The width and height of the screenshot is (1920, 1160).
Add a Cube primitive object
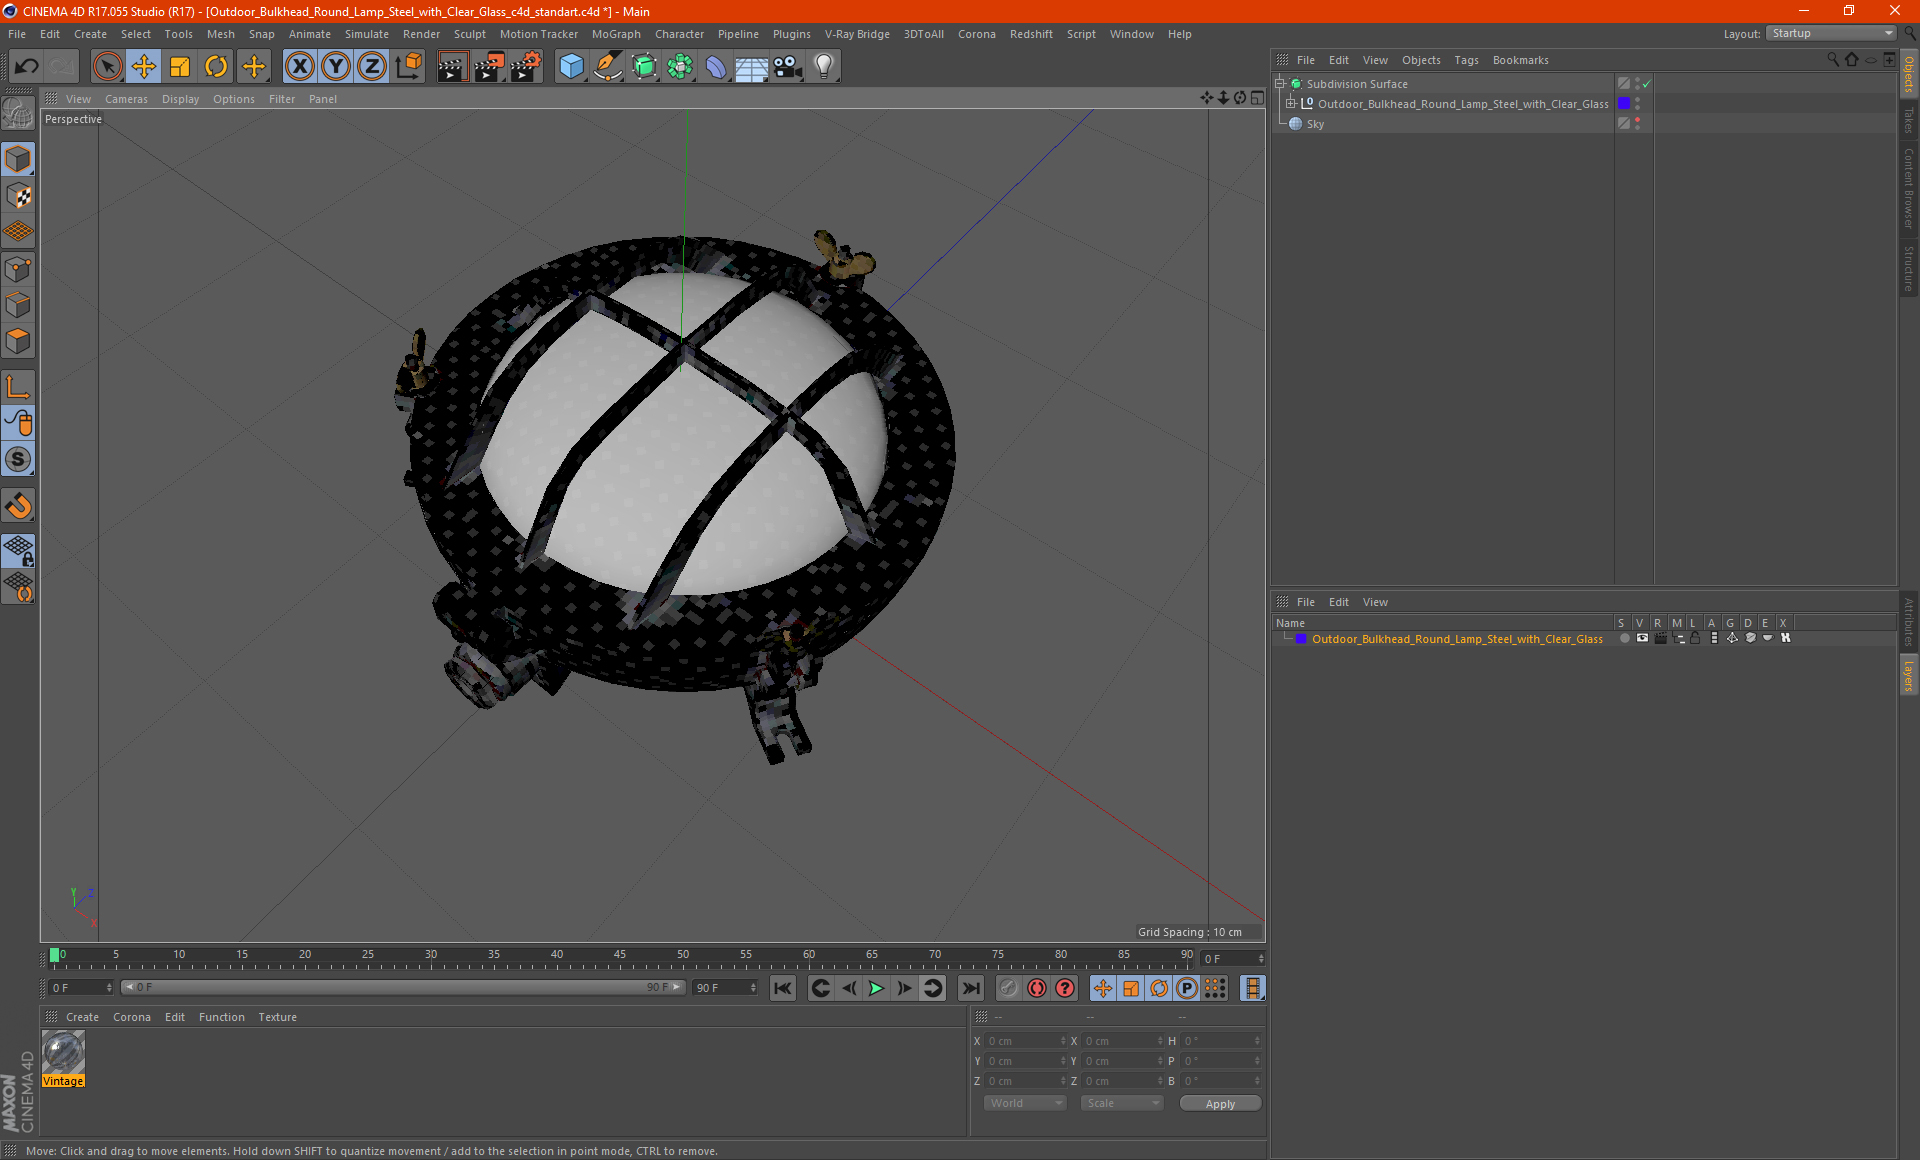click(571, 67)
